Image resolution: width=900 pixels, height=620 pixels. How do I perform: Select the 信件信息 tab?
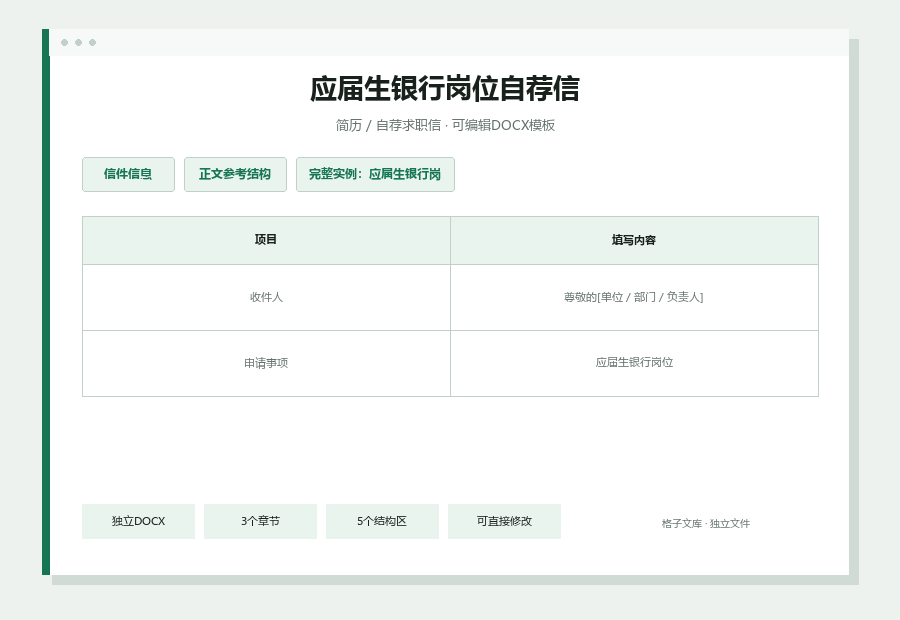[x=128, y=175]
